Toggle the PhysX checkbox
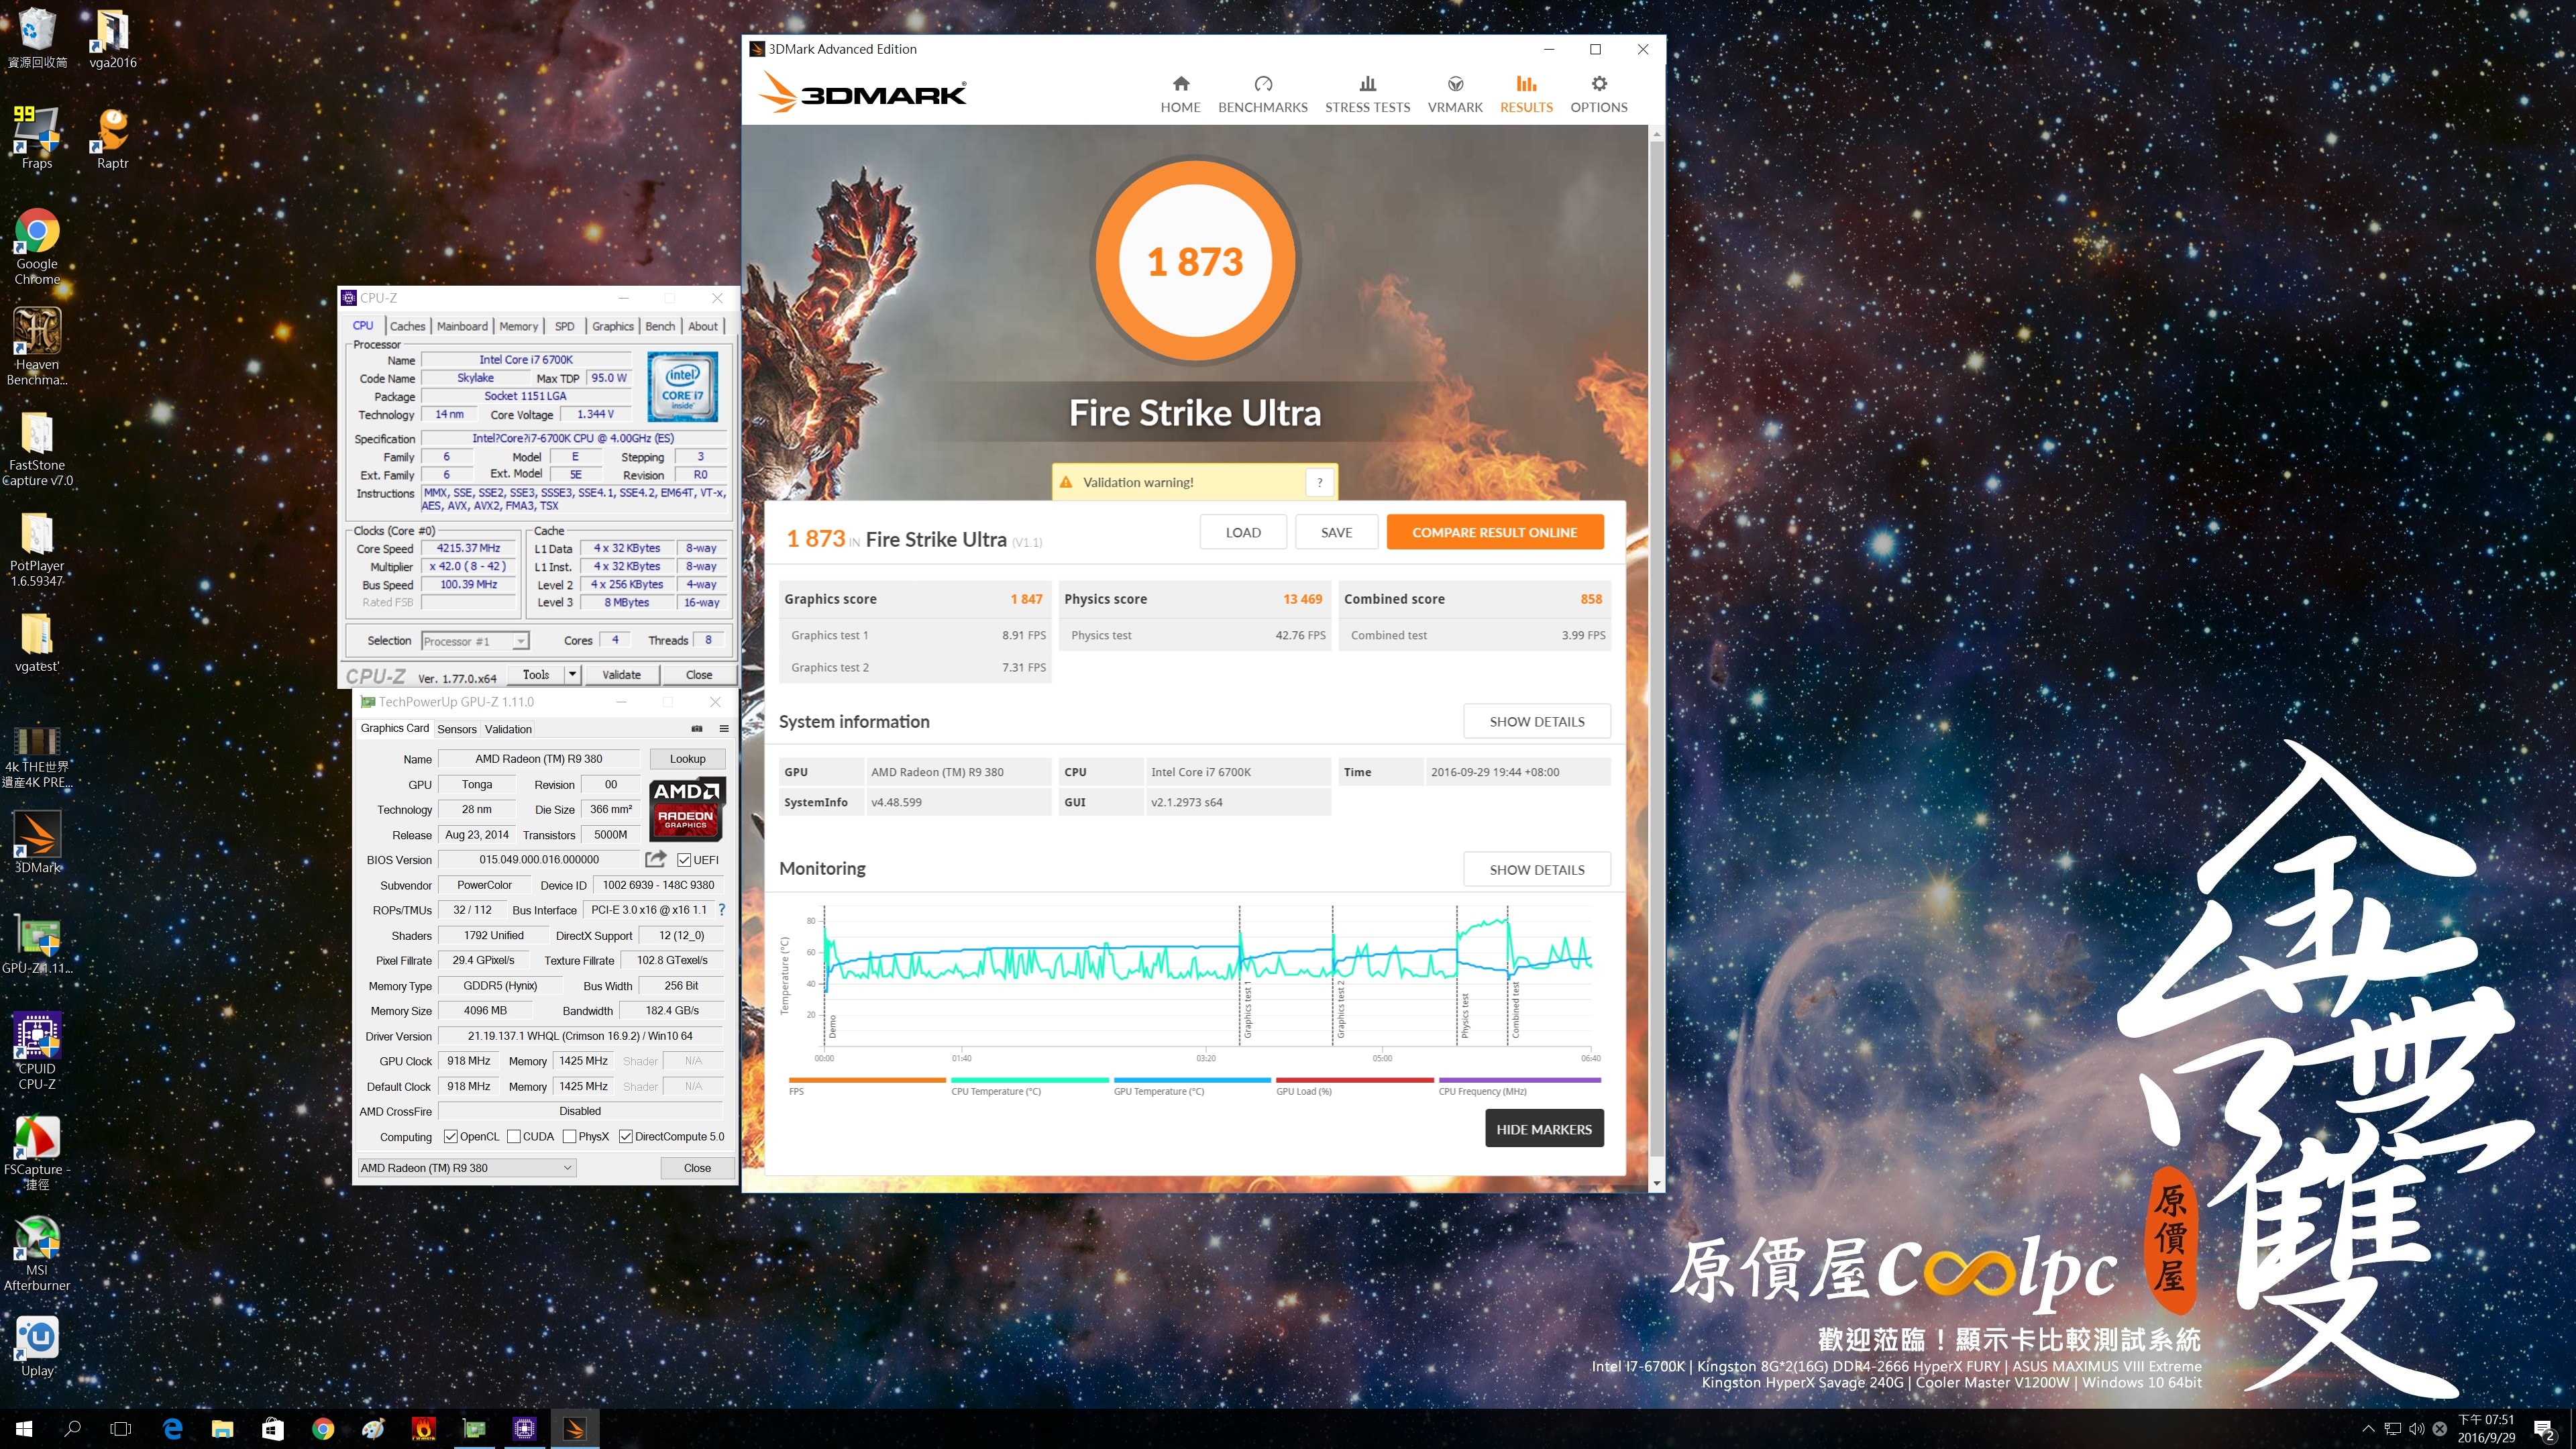Image resolution: width=2576 pixels, height=1449 pixels. [x=569, y=1136]
